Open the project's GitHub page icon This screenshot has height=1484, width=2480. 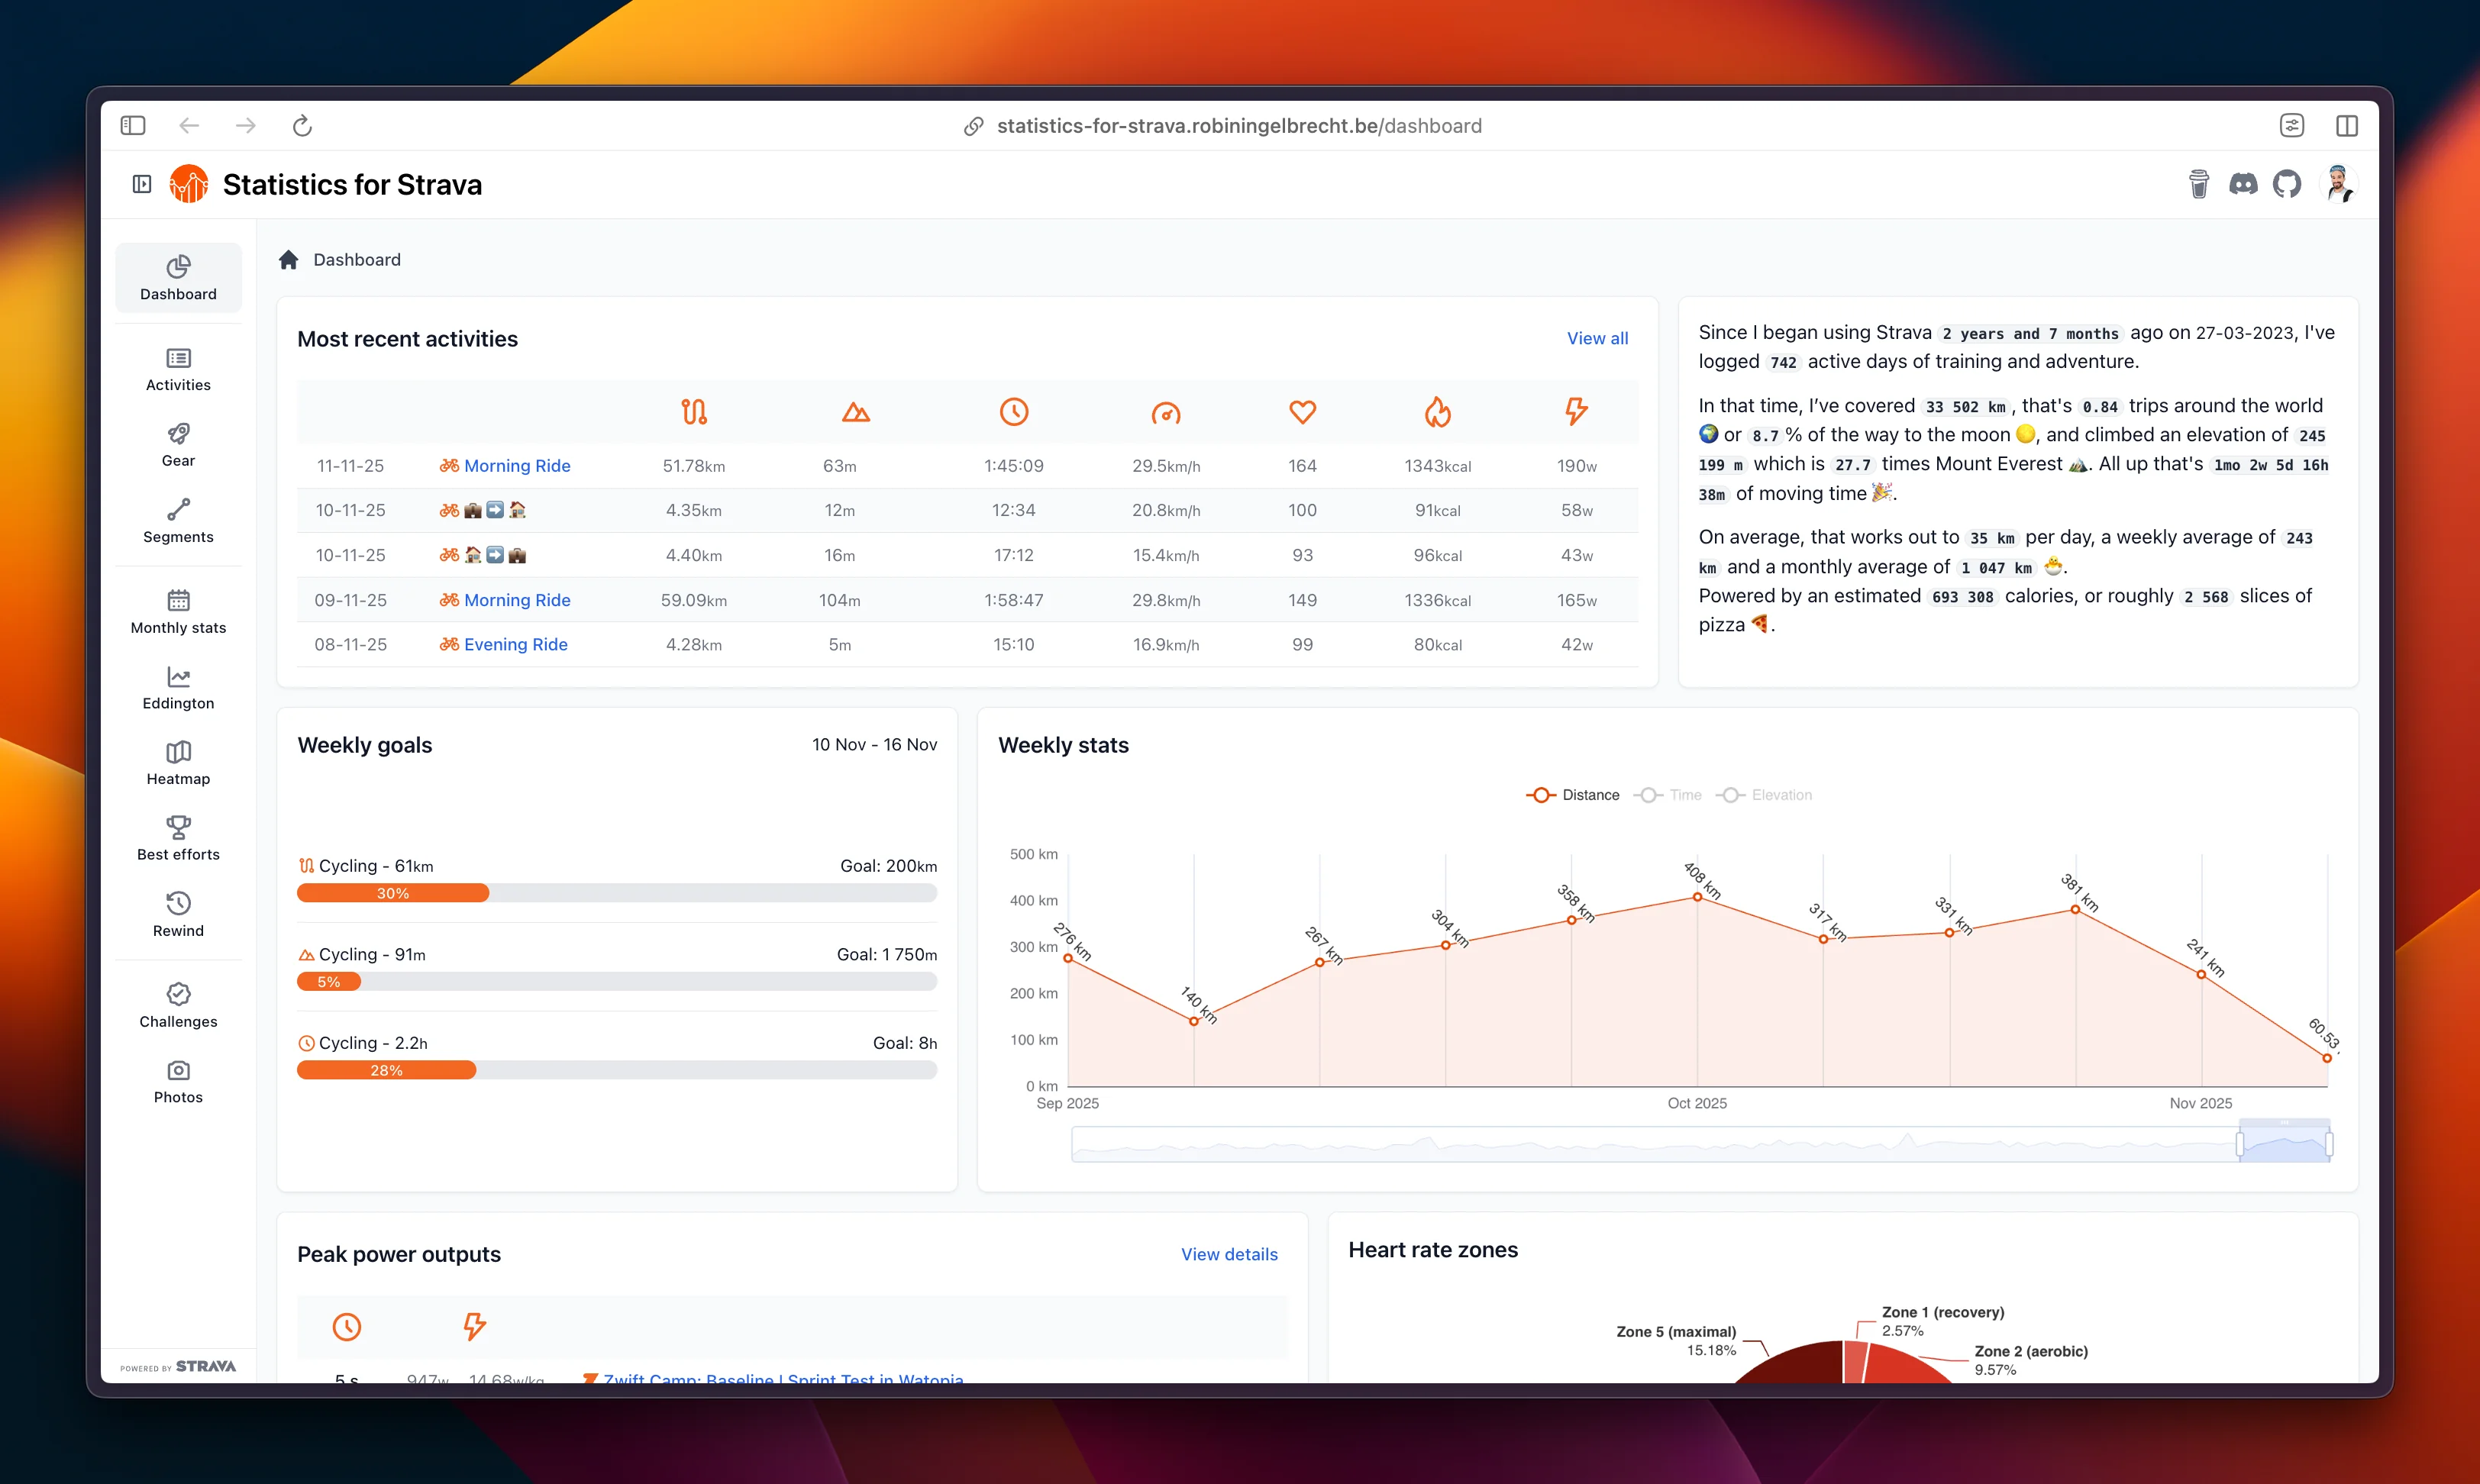(x=2289, y=184)
